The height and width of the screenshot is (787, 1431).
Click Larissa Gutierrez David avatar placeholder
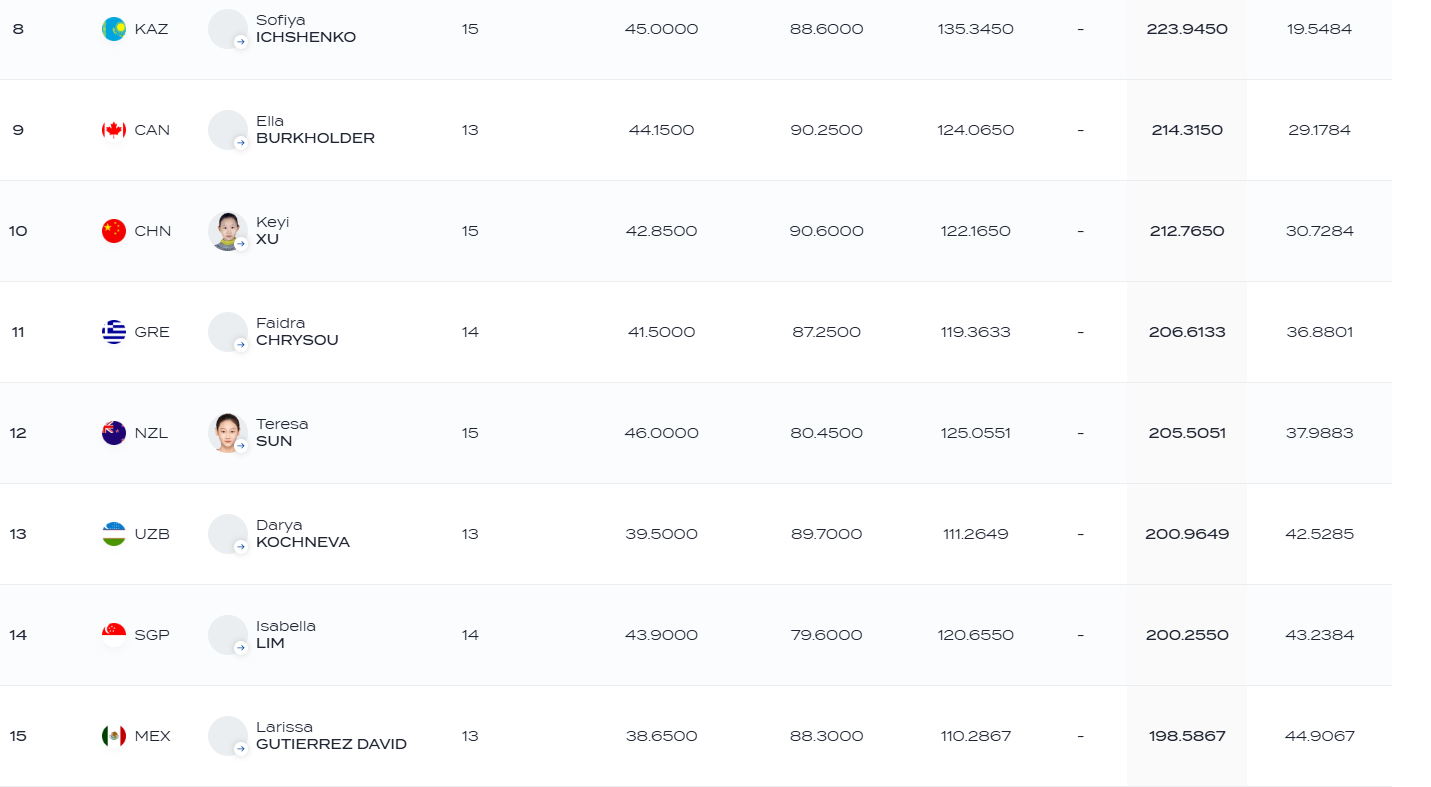tap(228, 736)
